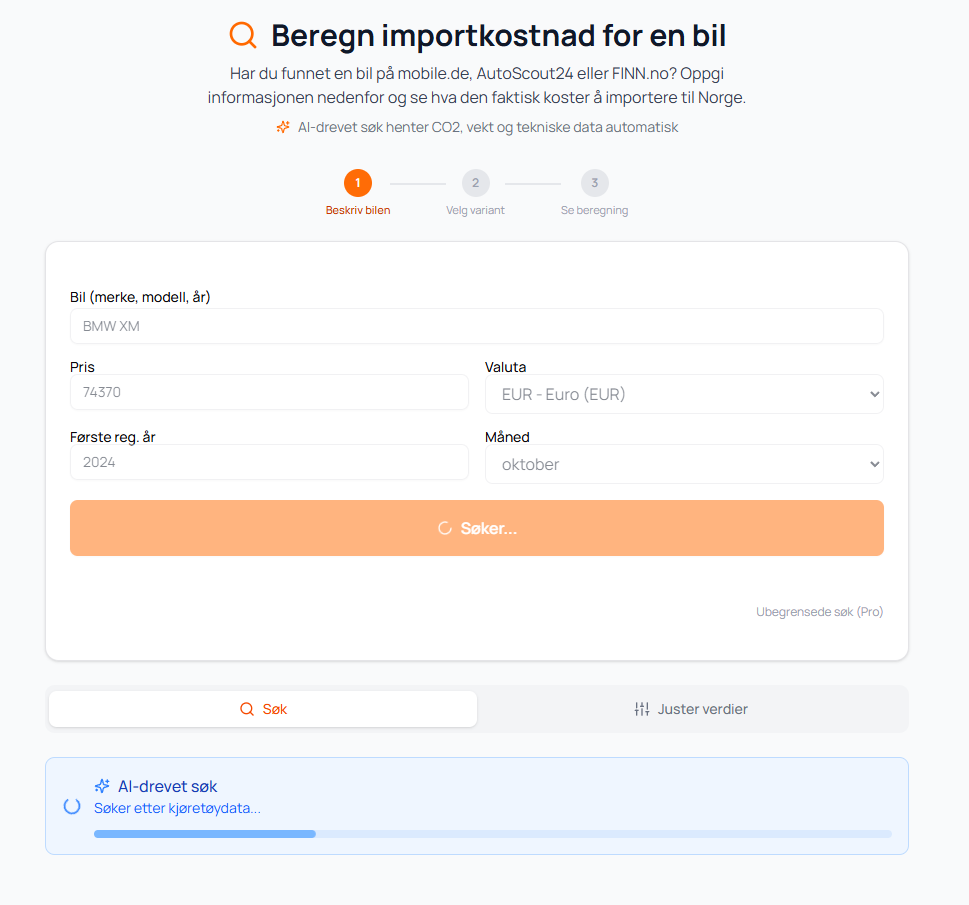
Task: Click the magnifier icon in the Søk tab
Action: pyautogui.click(x=247, y=709)
